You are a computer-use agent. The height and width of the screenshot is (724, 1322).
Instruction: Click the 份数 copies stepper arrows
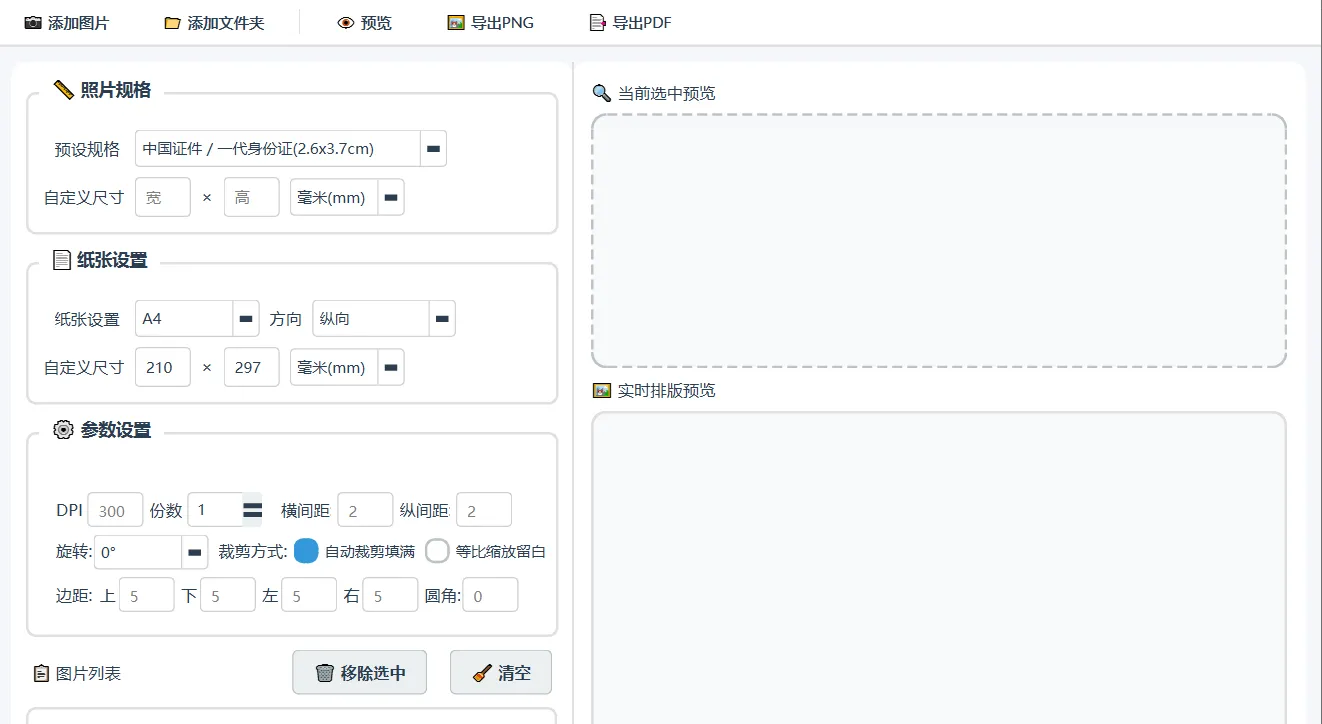(252, 510)
